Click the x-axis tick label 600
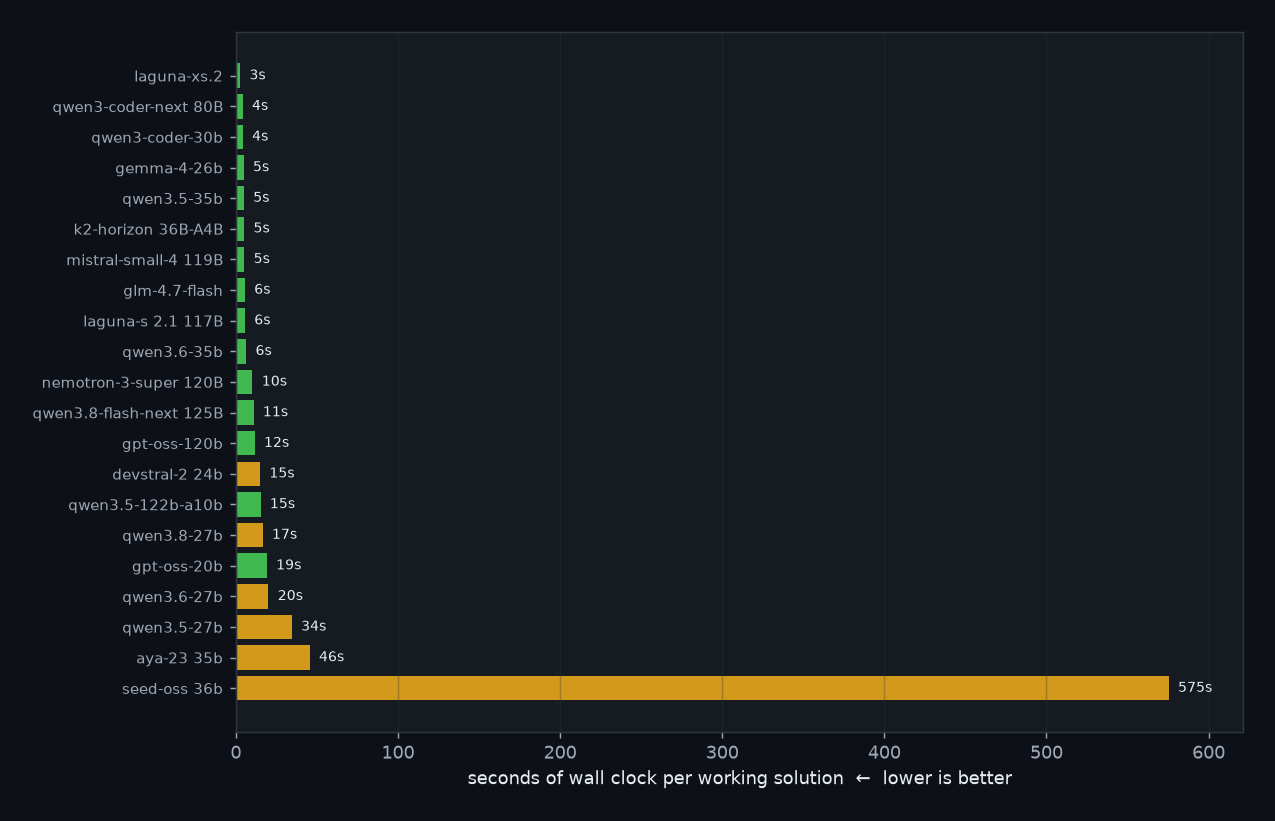The height and width of the screenshot is (821, 1275). (x=1209, y=751)
